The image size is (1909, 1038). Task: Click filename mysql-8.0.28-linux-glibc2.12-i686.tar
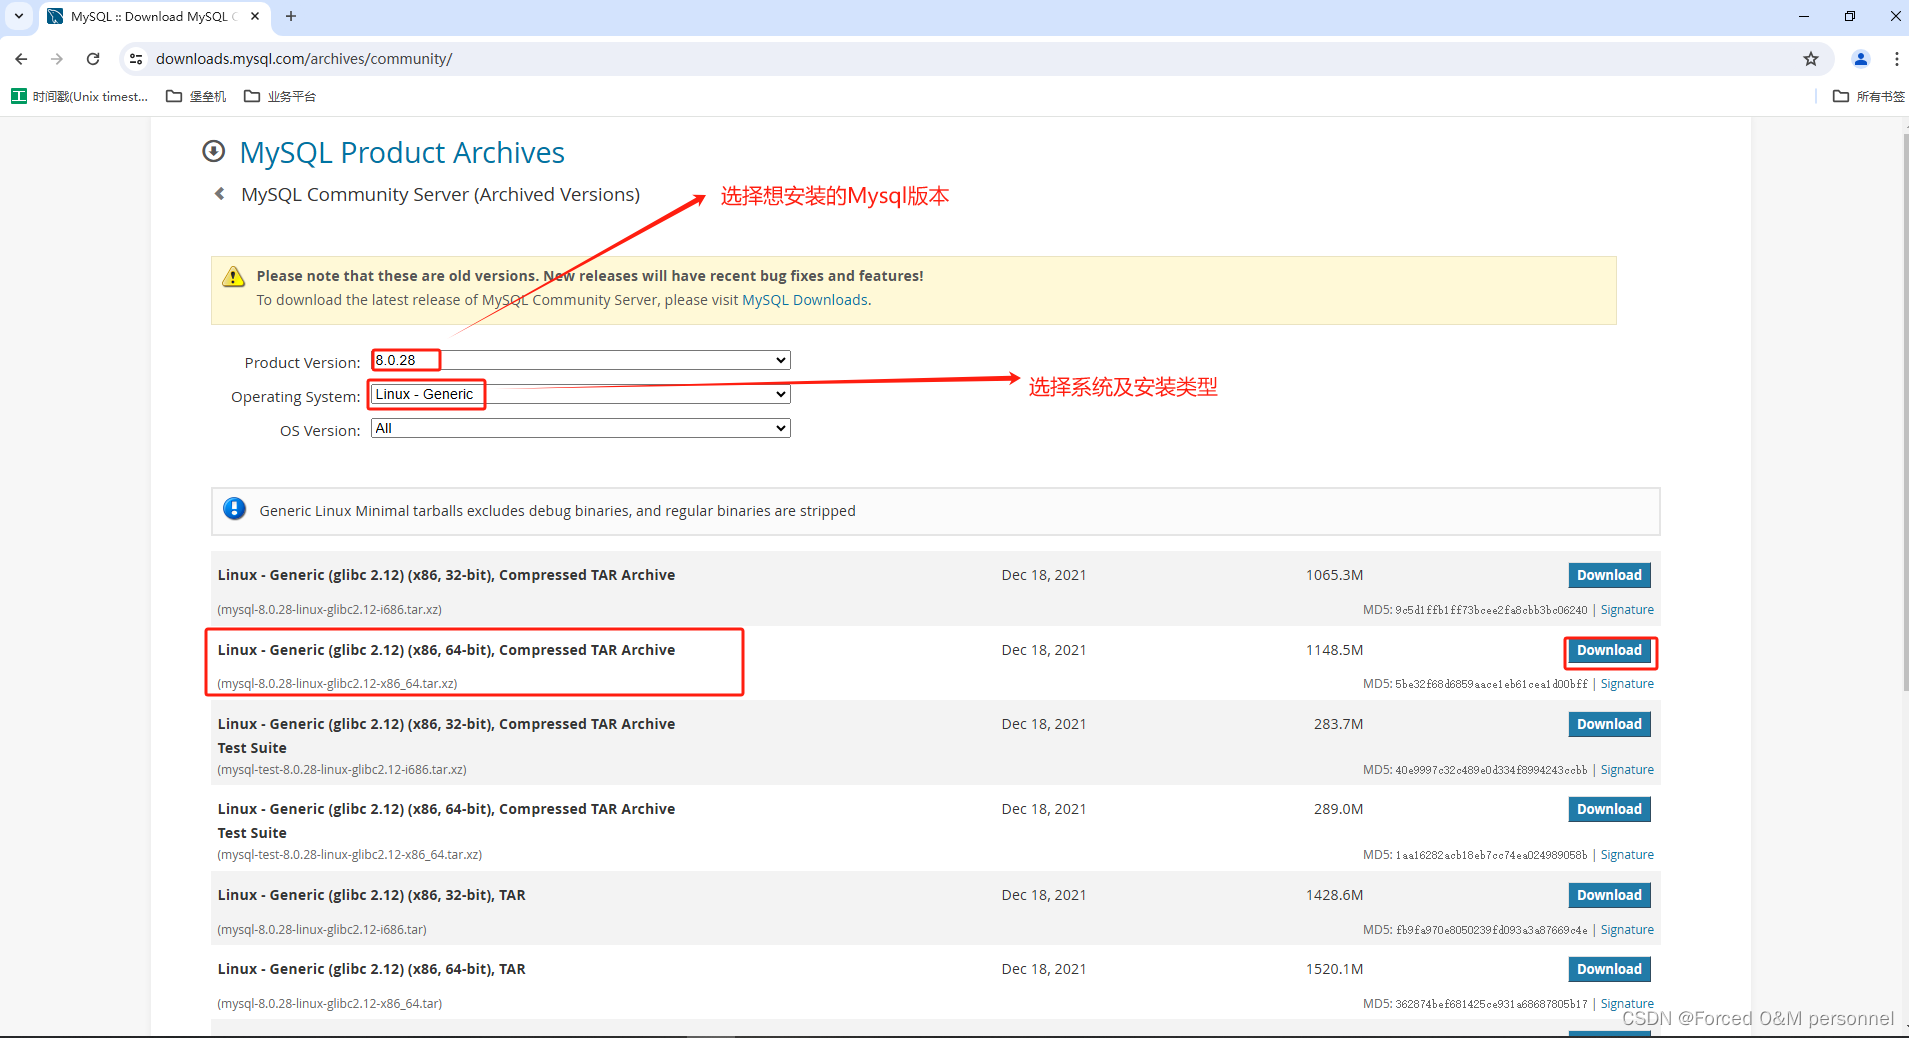[x=322, y=930]
